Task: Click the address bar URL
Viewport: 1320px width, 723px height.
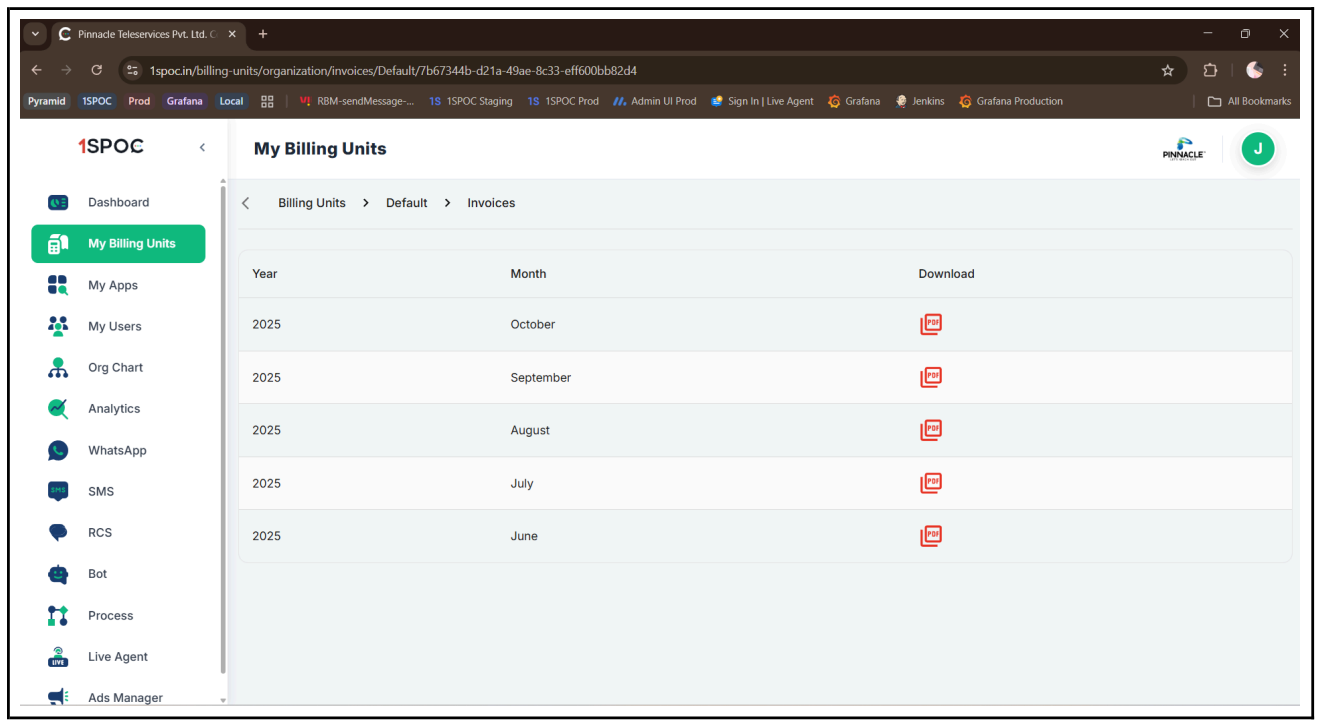Action: click(393, 71)
